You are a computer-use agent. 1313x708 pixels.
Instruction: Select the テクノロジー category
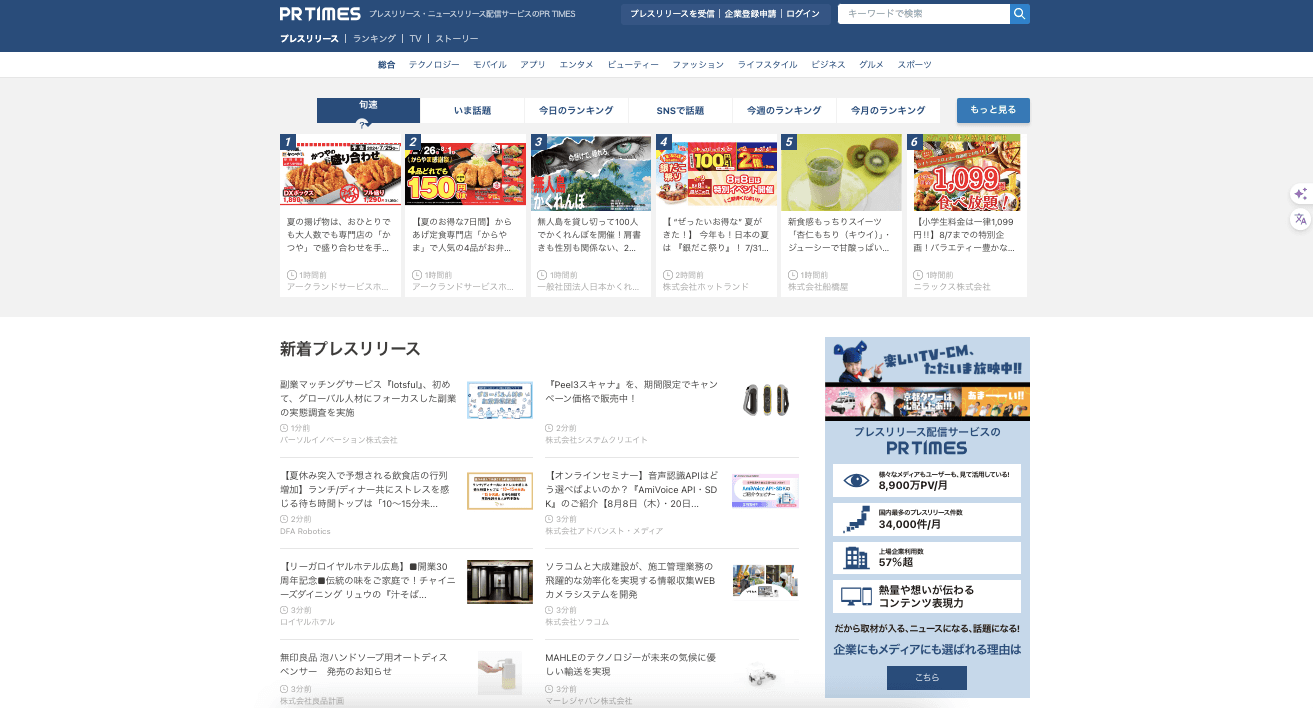point(434,65)
